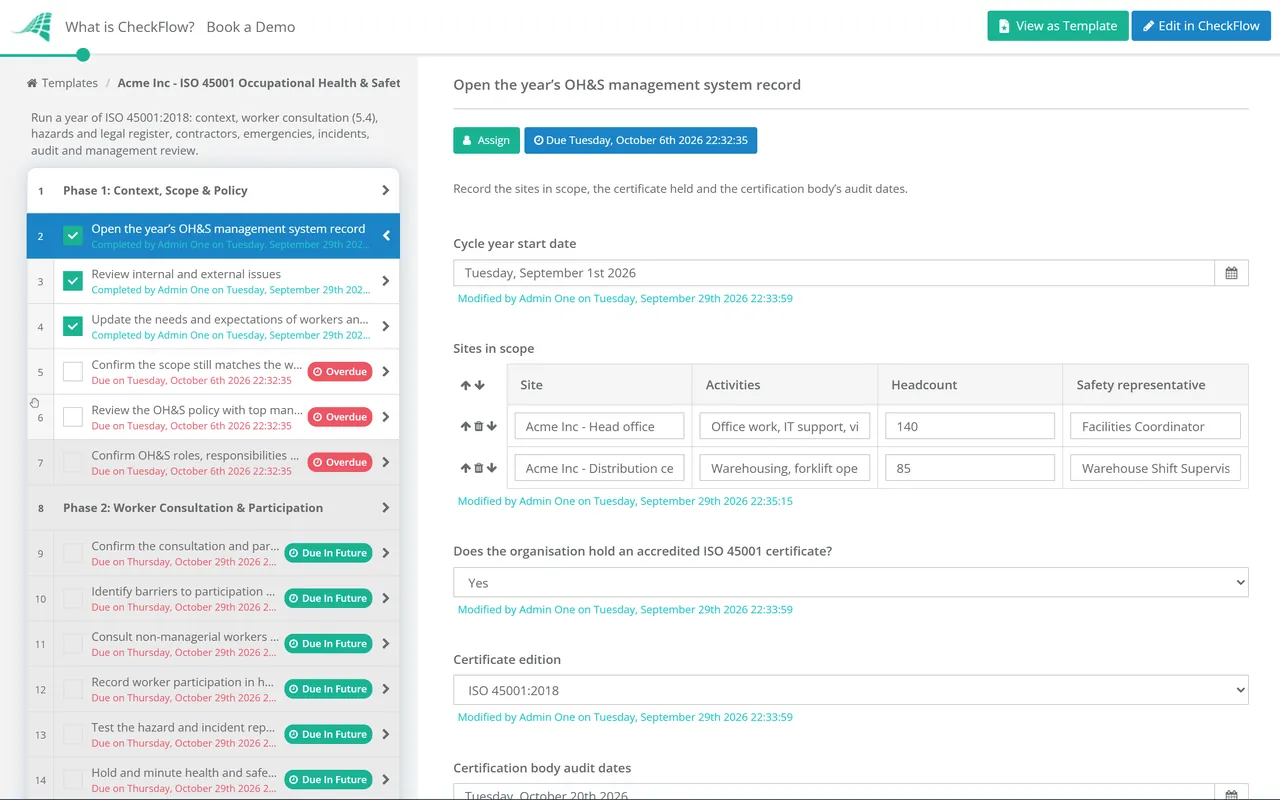Click sort down arrow in Sites table header
This screenshot has height=800, width=1280.
click(480, 385)
